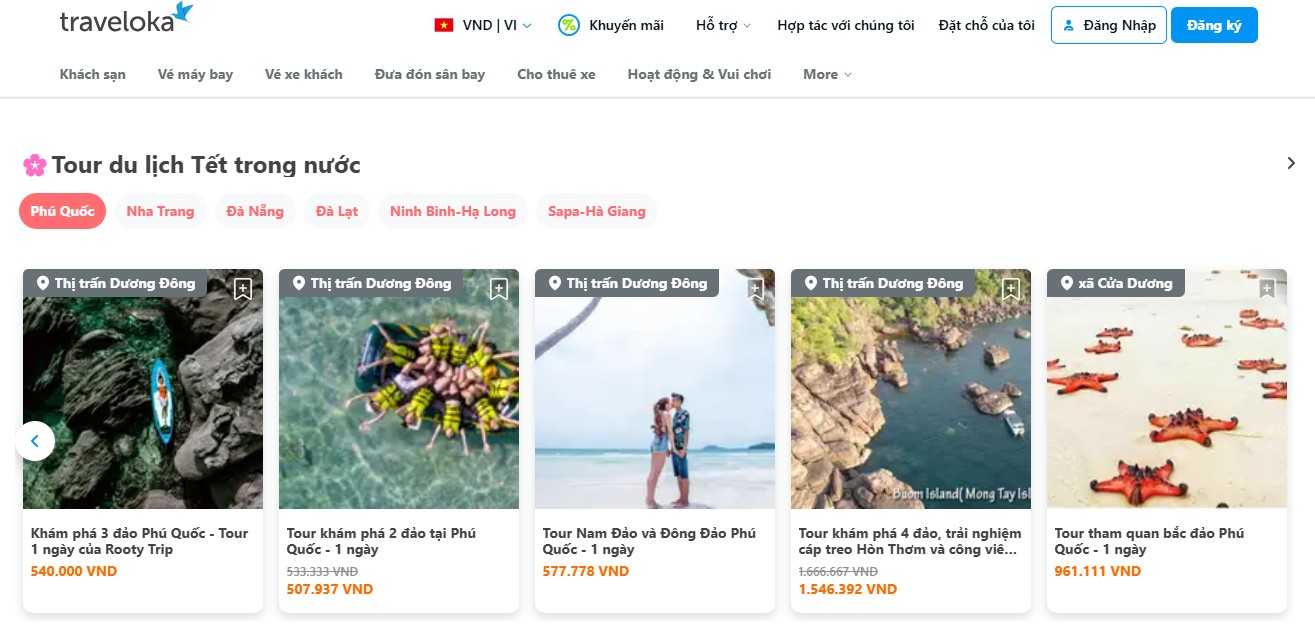
Task: Click the price 507.937 VND
Action: tap(330, 589)
